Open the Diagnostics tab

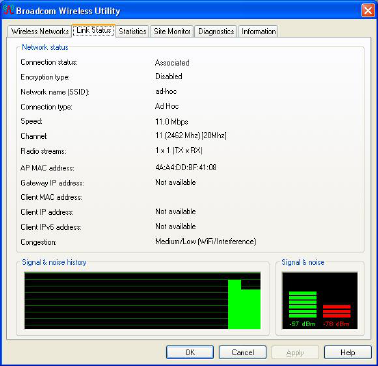coord(216,31)
